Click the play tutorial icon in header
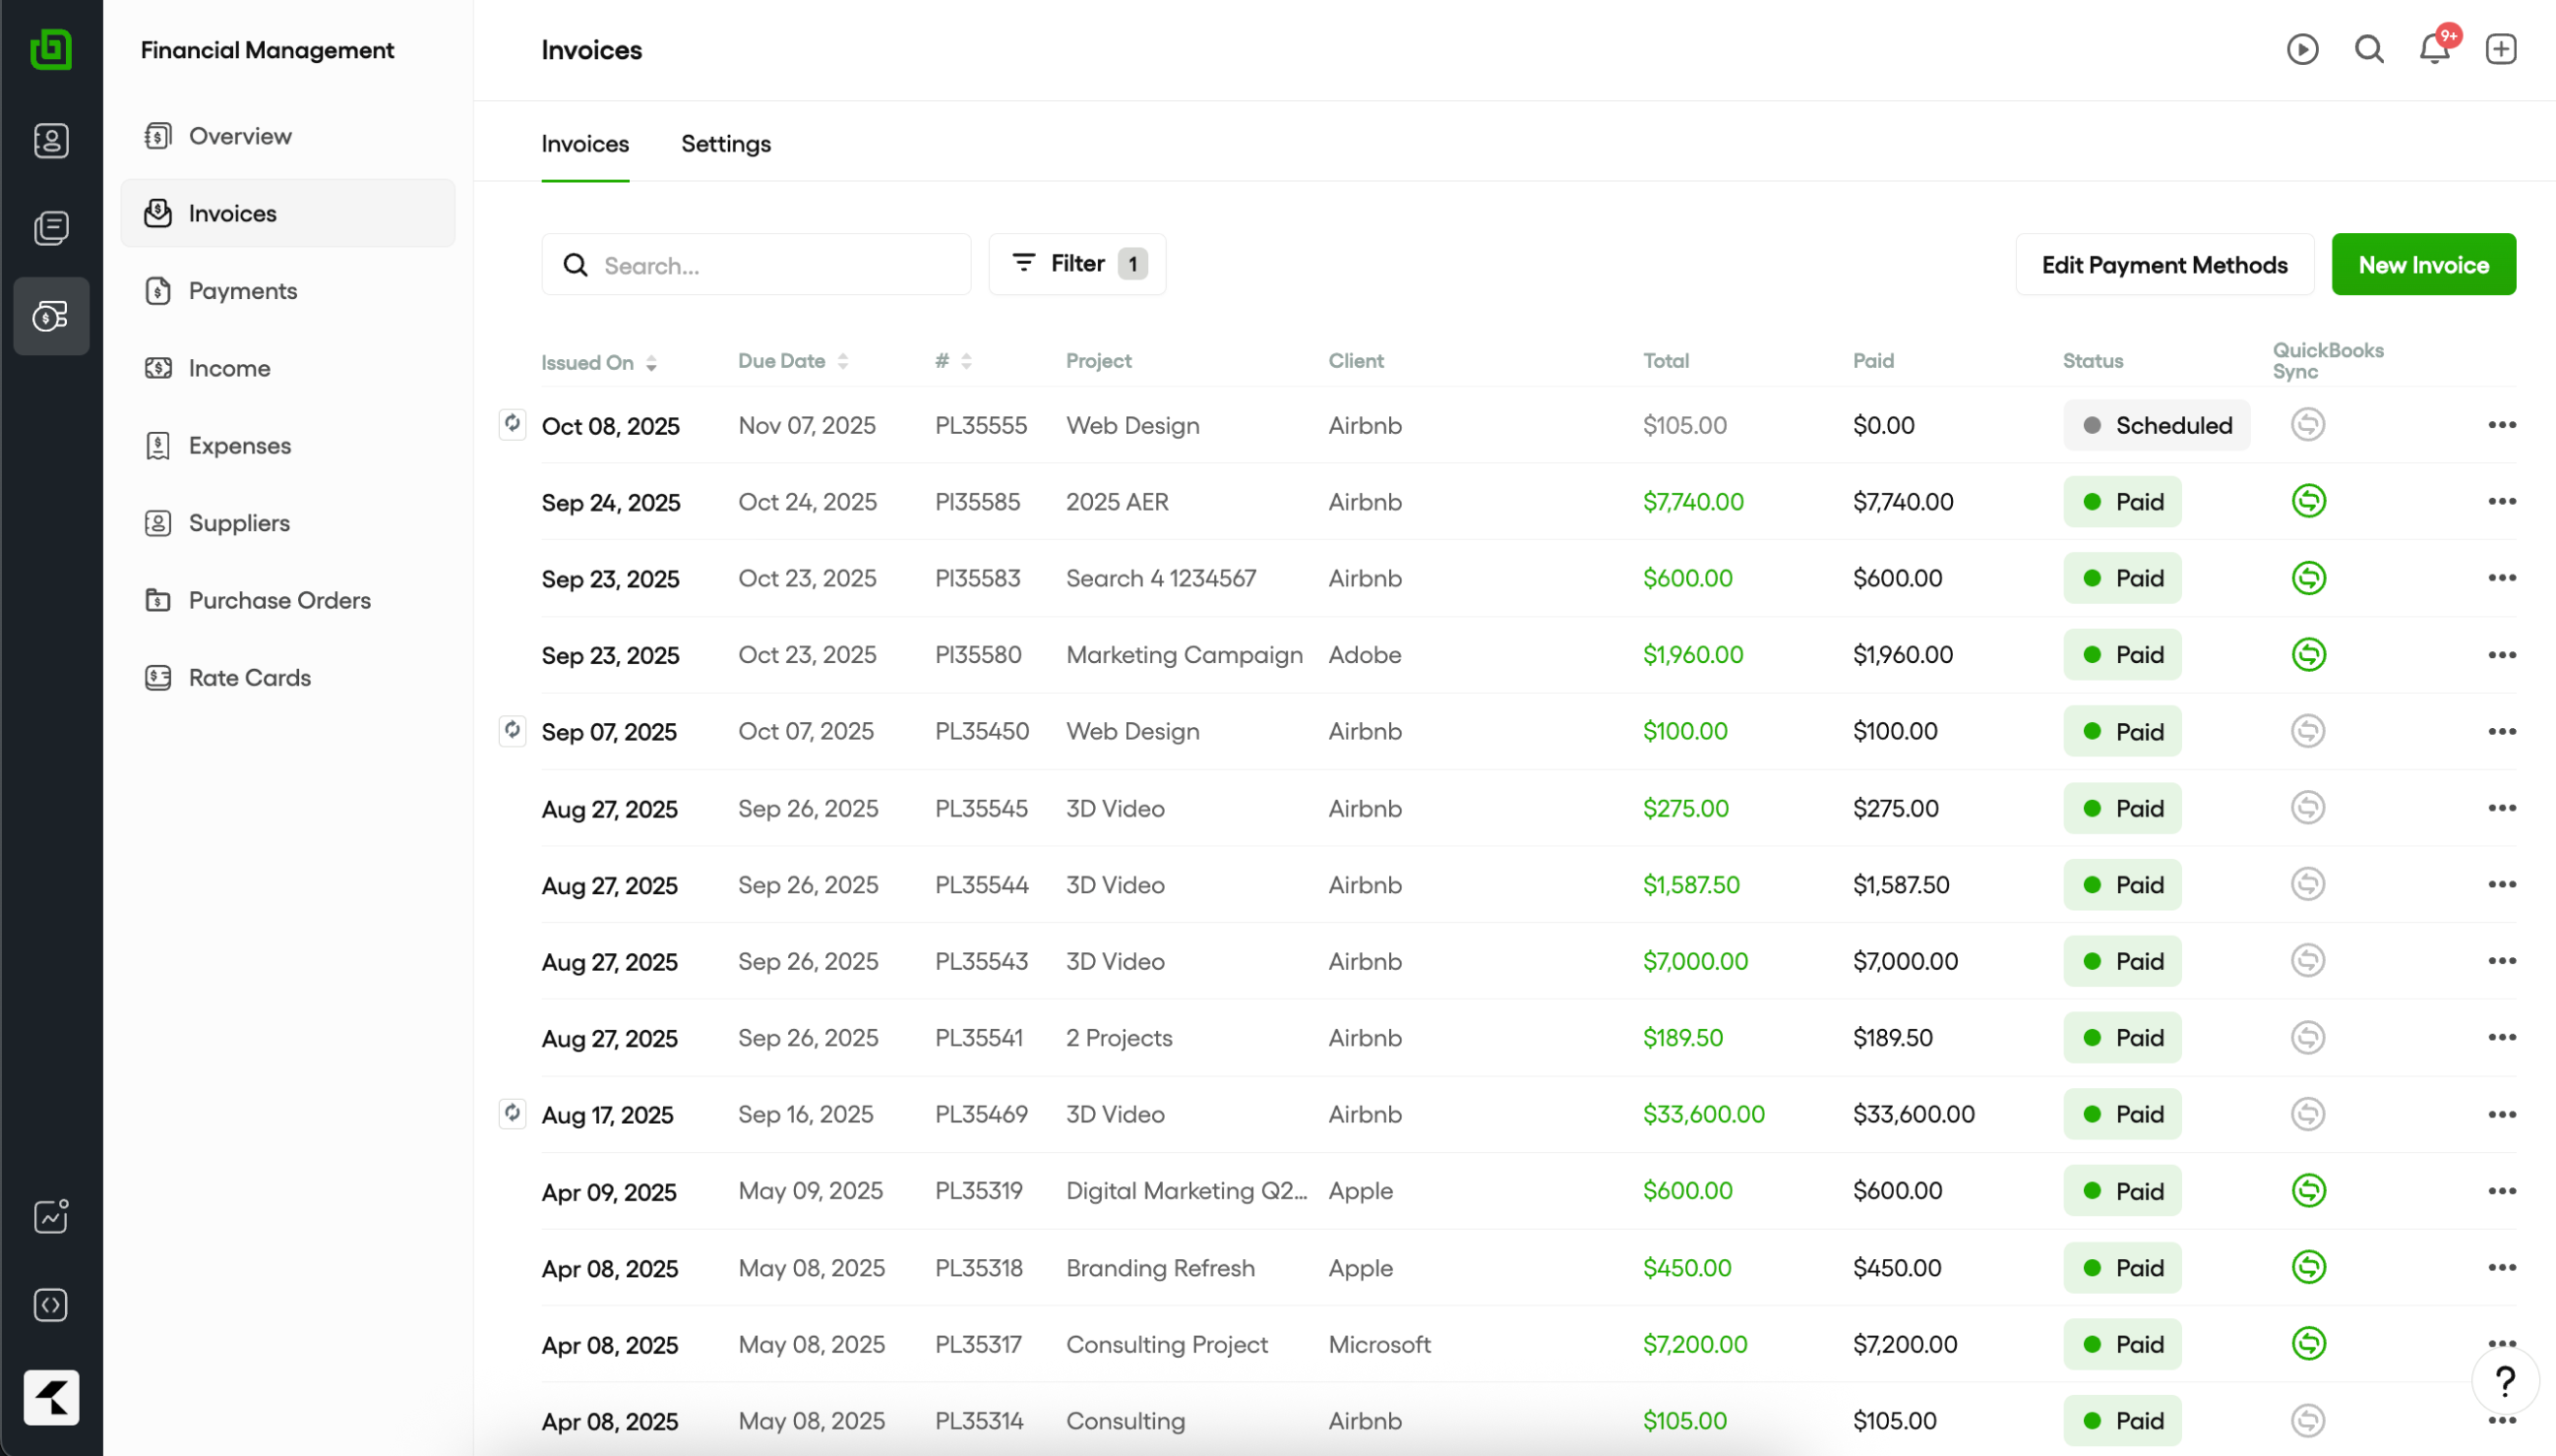 [2302, 49]
